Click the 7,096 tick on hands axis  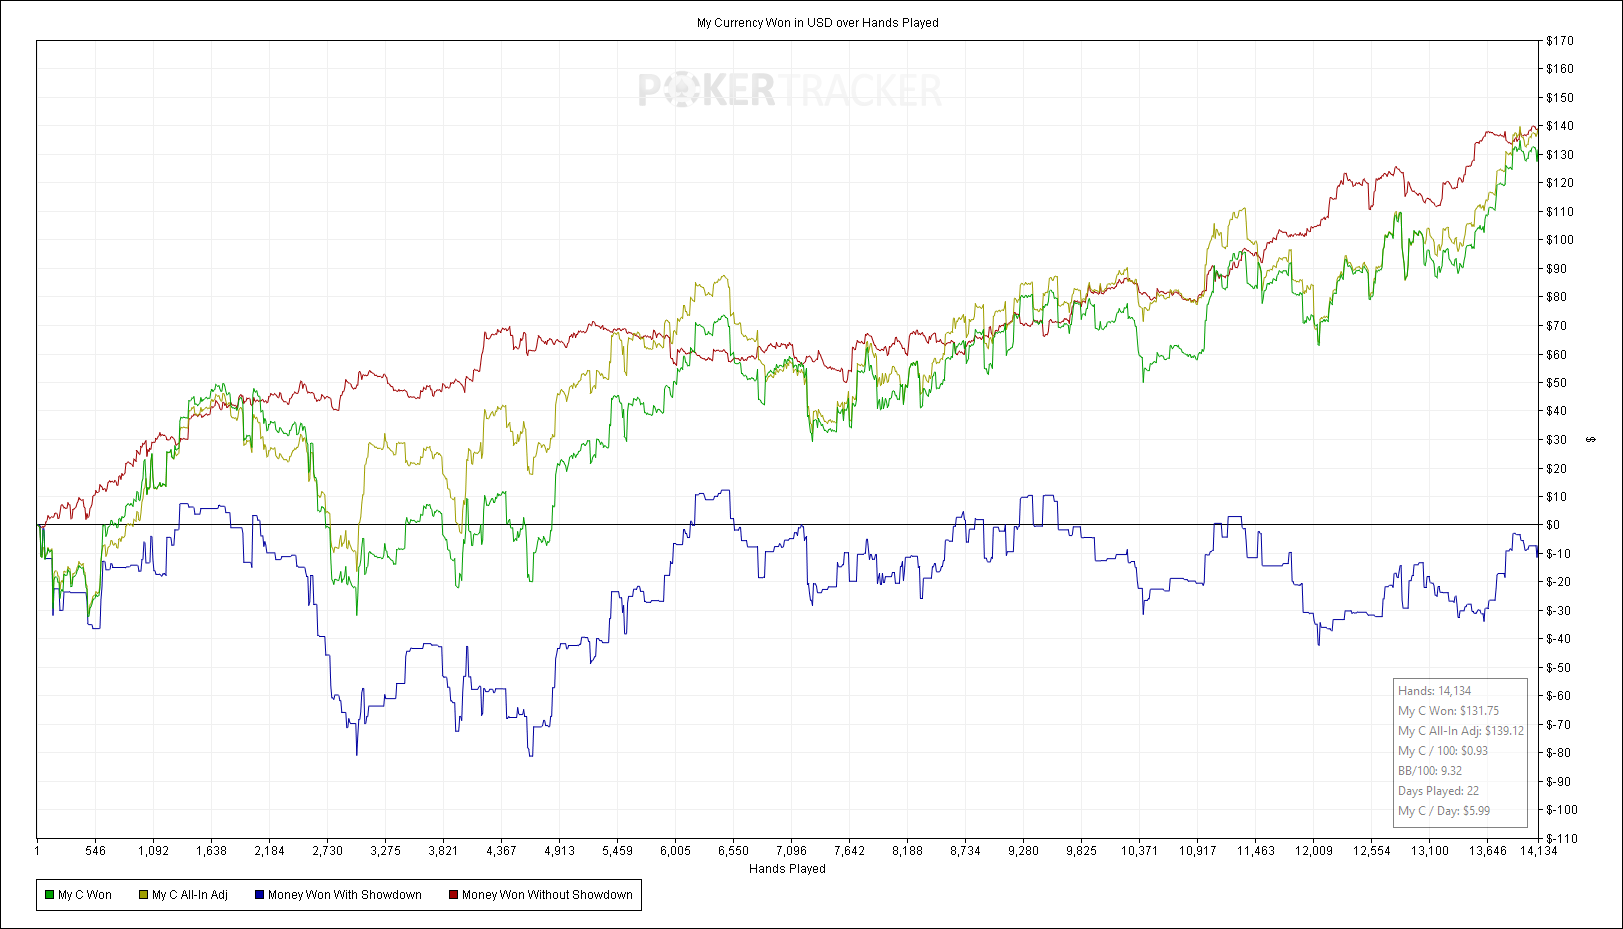click(791, 851)
